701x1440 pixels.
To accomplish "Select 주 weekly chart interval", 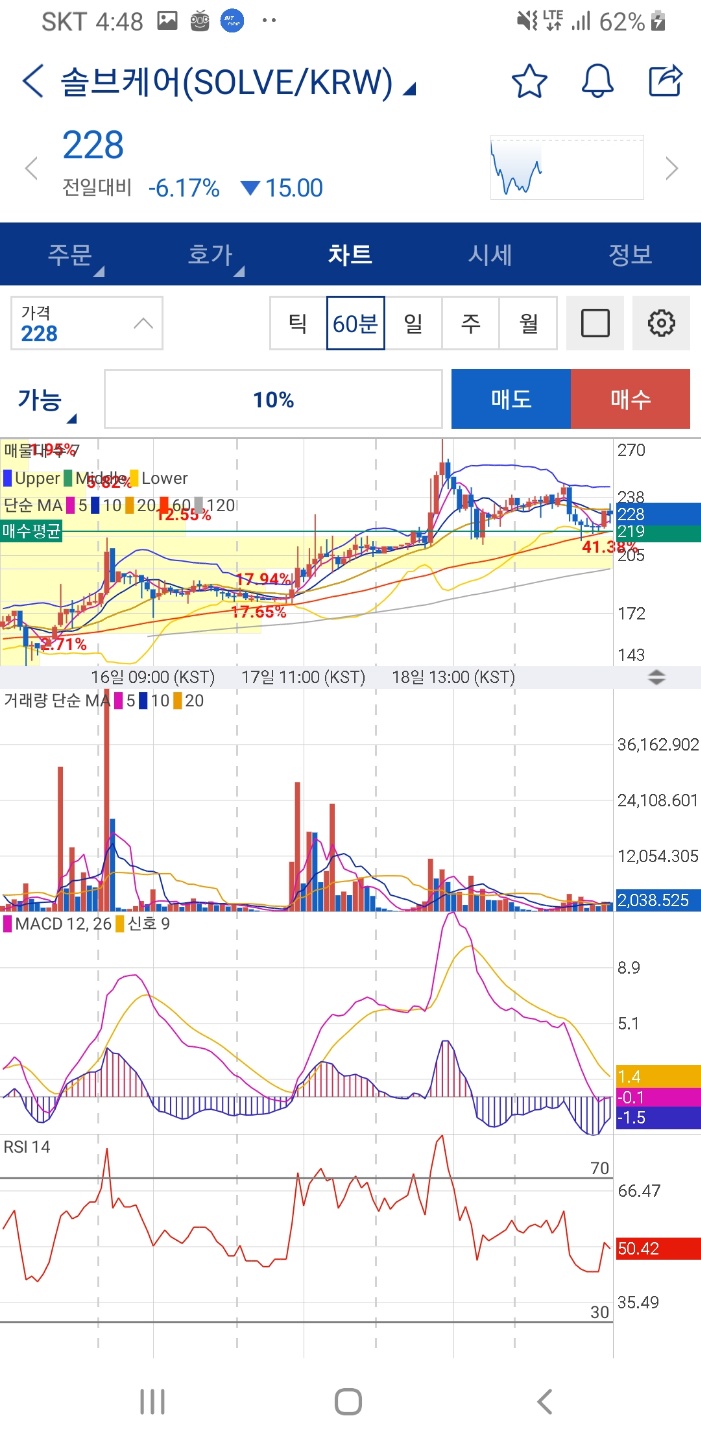I will [x=470, y=323].
